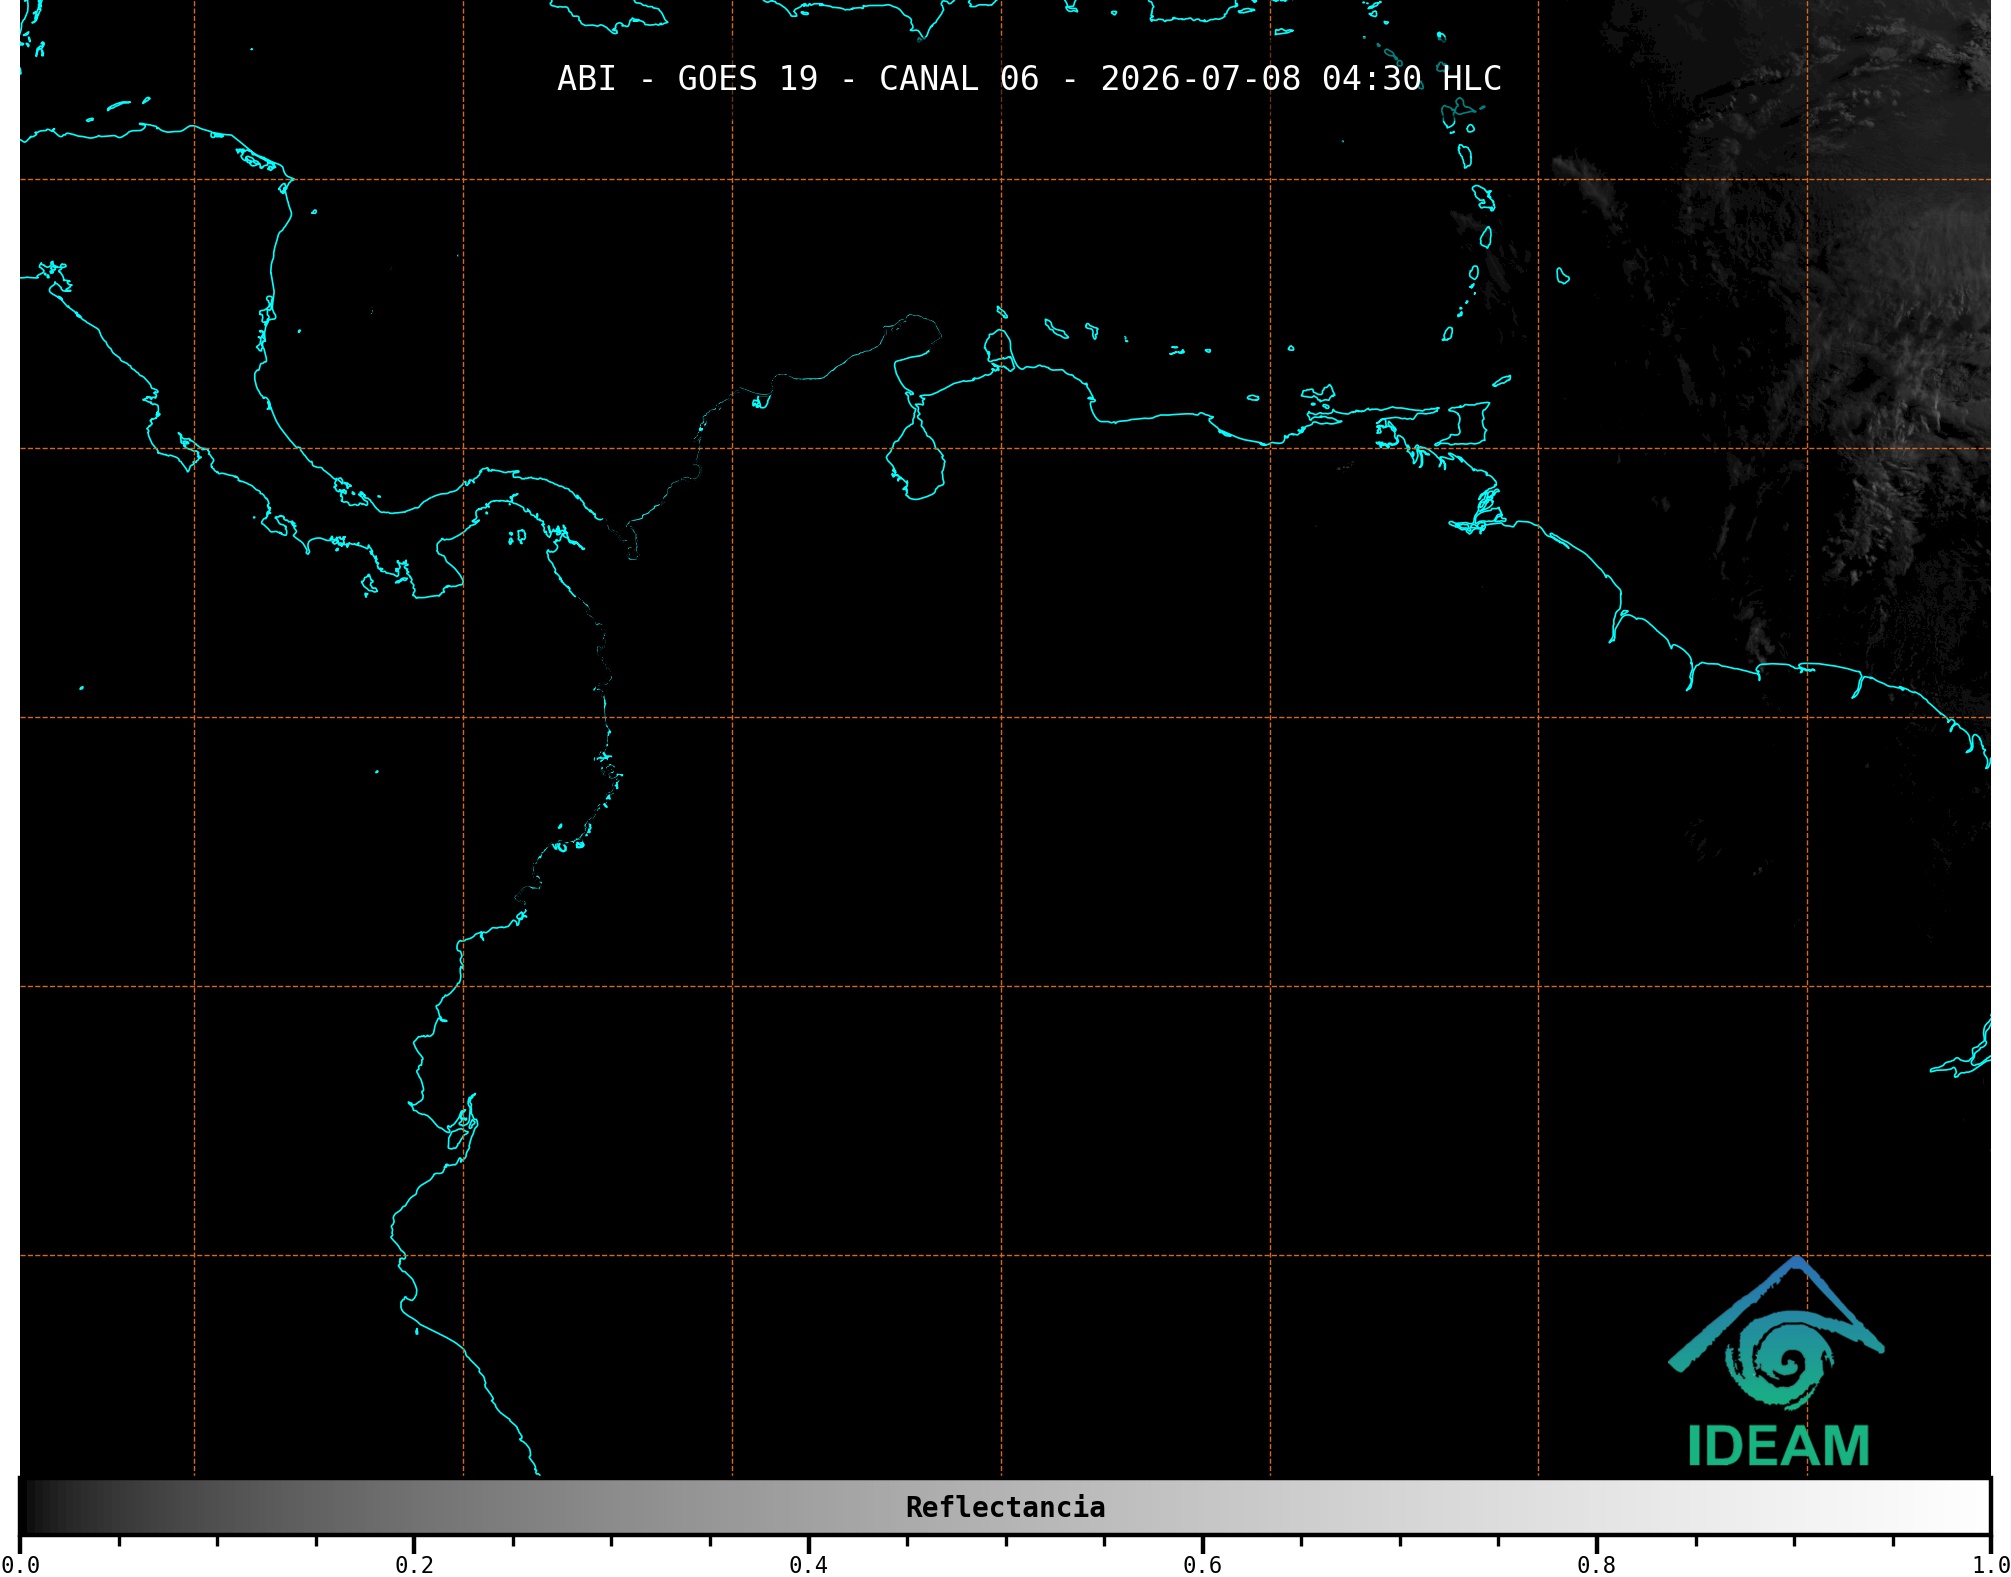Screen dimensions: 2011x1577
Task: Click the 0.6 colorbar tick label
Action: click(1202, 1565)
